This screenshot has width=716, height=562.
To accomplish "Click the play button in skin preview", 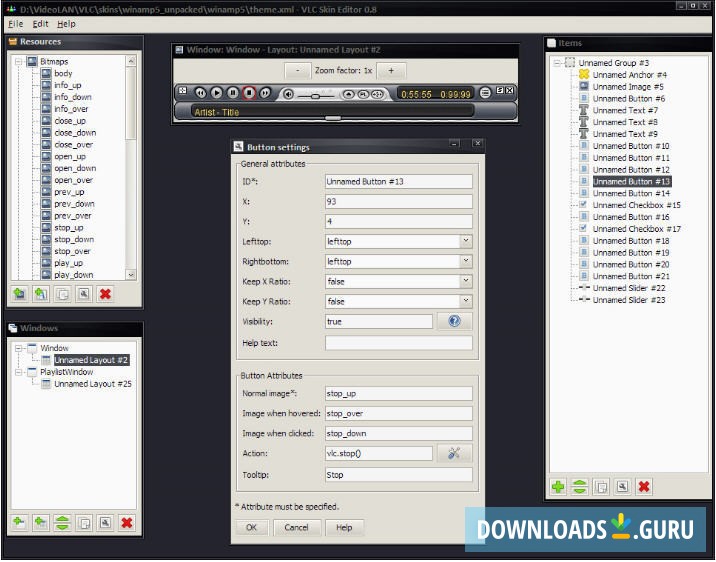I will click(x=216, y=93).
